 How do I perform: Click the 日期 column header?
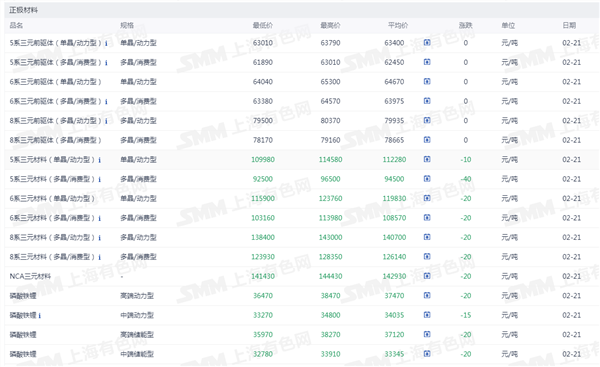pos(569,25)
